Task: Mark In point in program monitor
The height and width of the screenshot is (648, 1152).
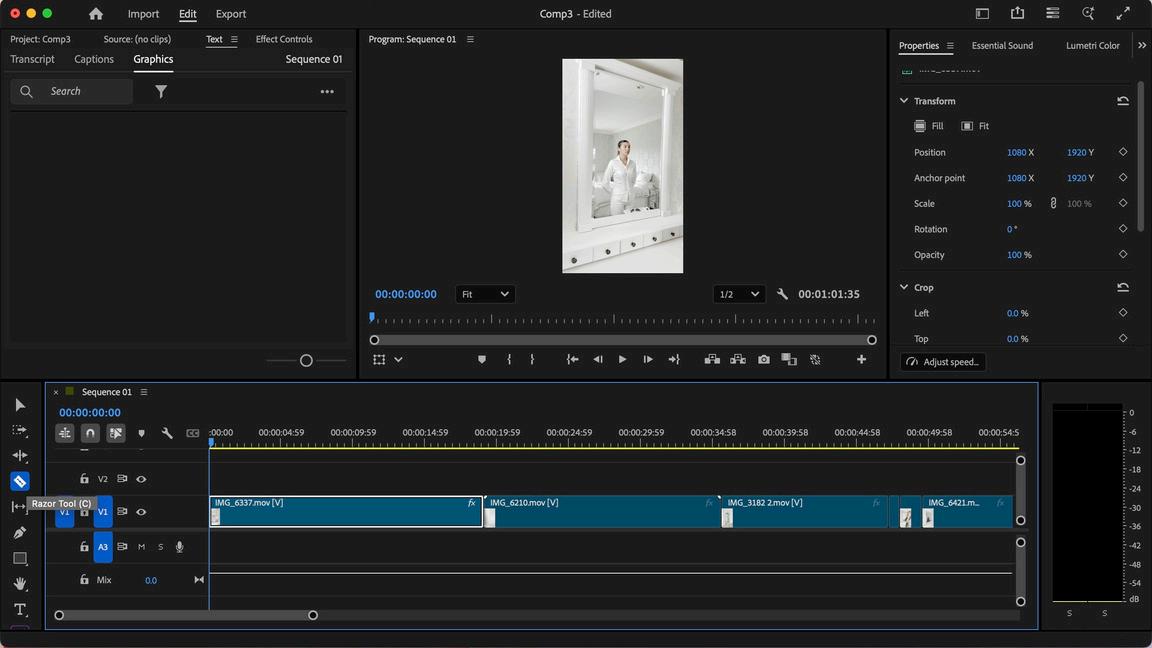Action: tap(509, 359)
